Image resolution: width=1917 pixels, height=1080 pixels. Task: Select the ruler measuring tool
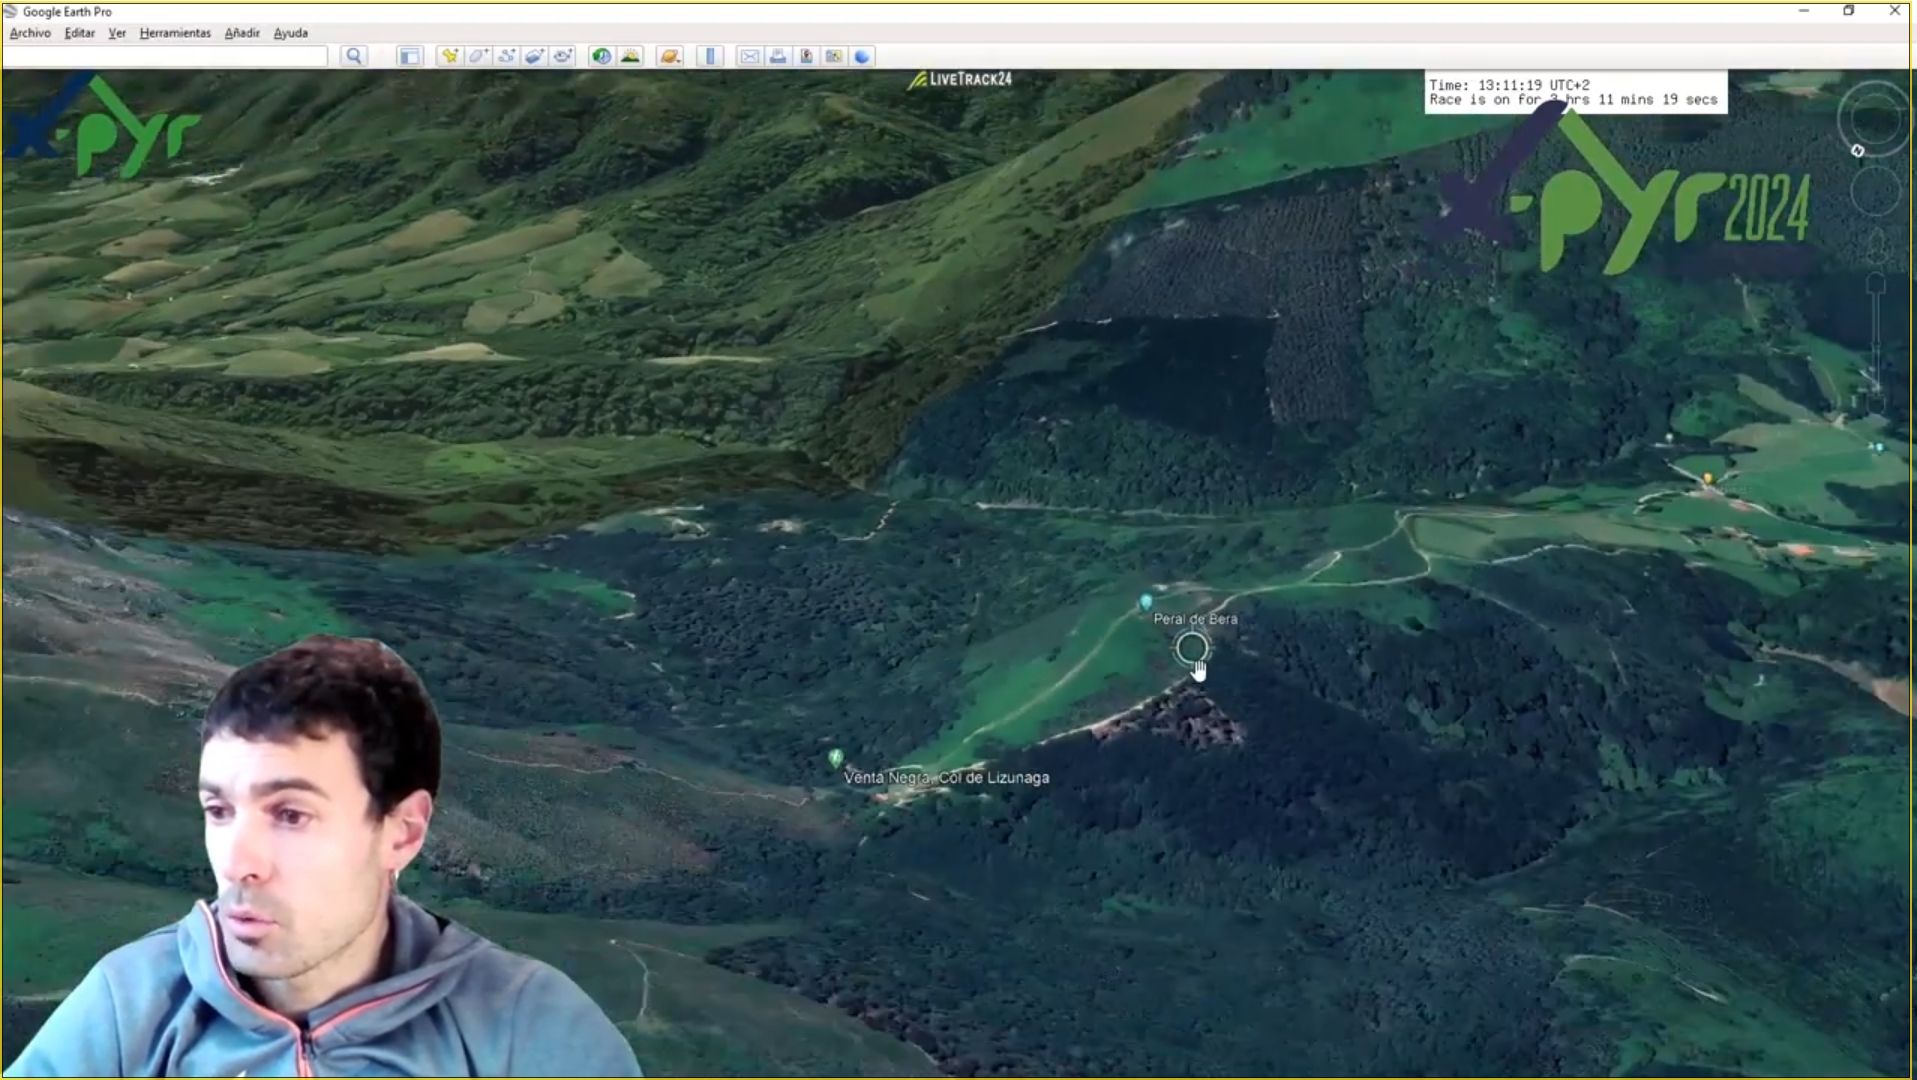click(x=710, y=56)
